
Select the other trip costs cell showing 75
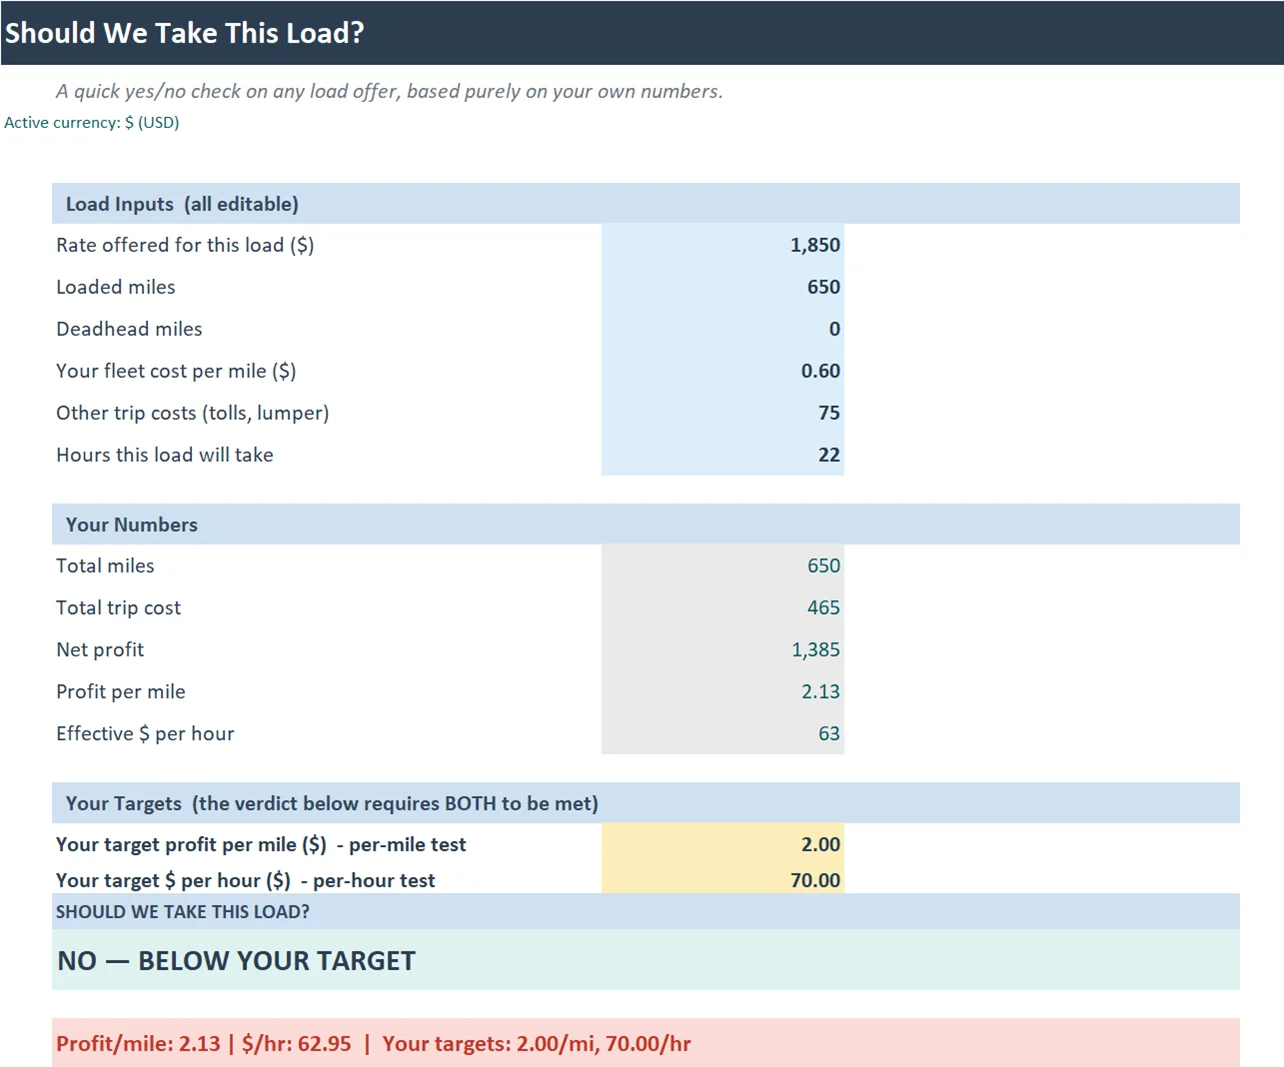pyautogui.click(x=722, y=413)
